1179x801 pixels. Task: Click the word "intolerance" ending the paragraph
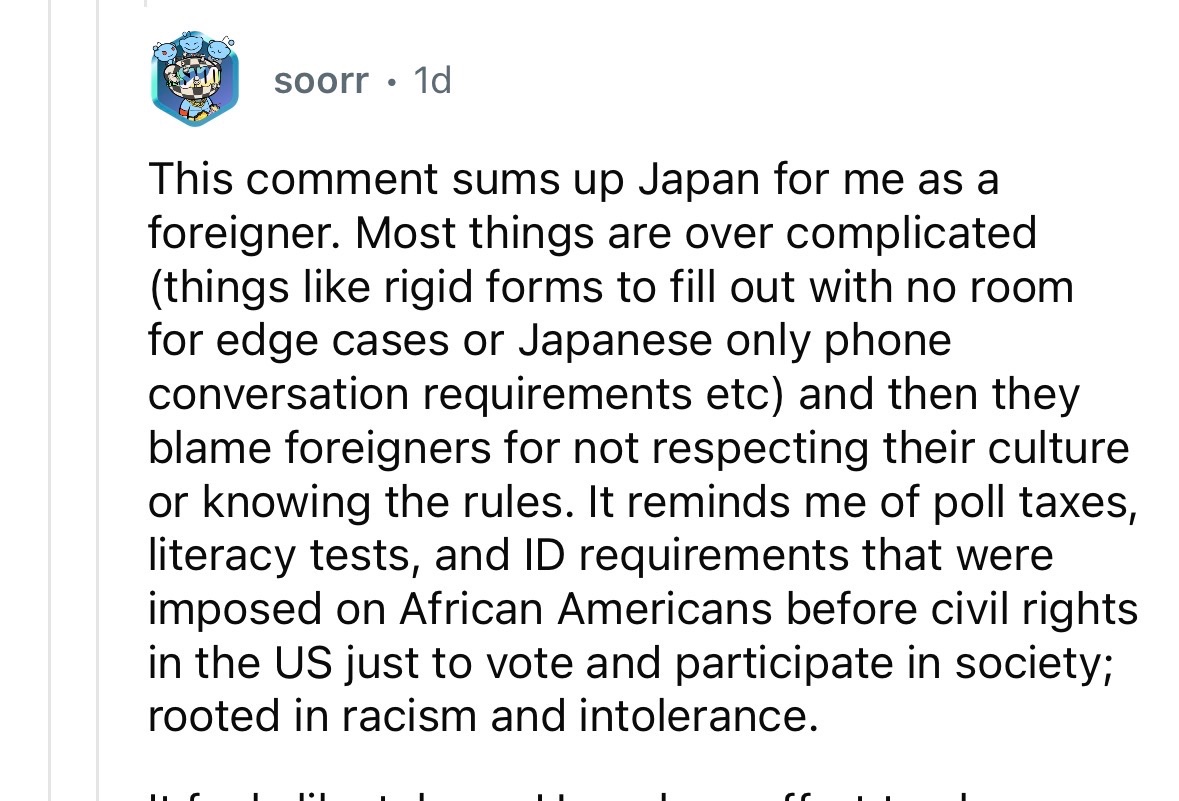pos(693,718)
